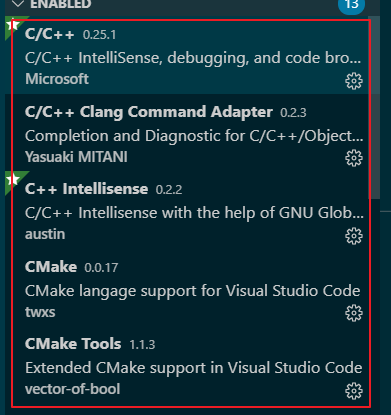This screenshot has width=391, height=415.
Task: Click the twxs publisher name
Action: (x=40, y=312)
